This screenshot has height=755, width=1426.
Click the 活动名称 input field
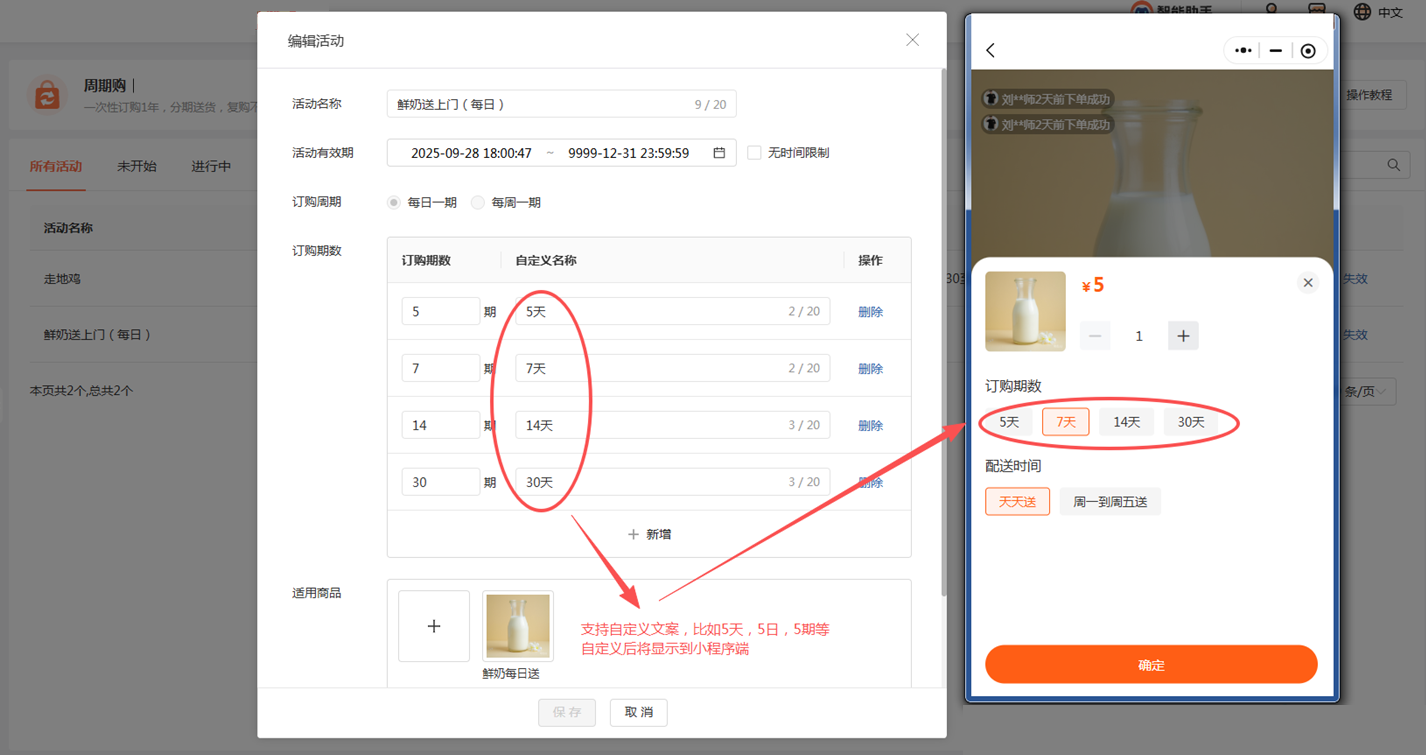540,104
